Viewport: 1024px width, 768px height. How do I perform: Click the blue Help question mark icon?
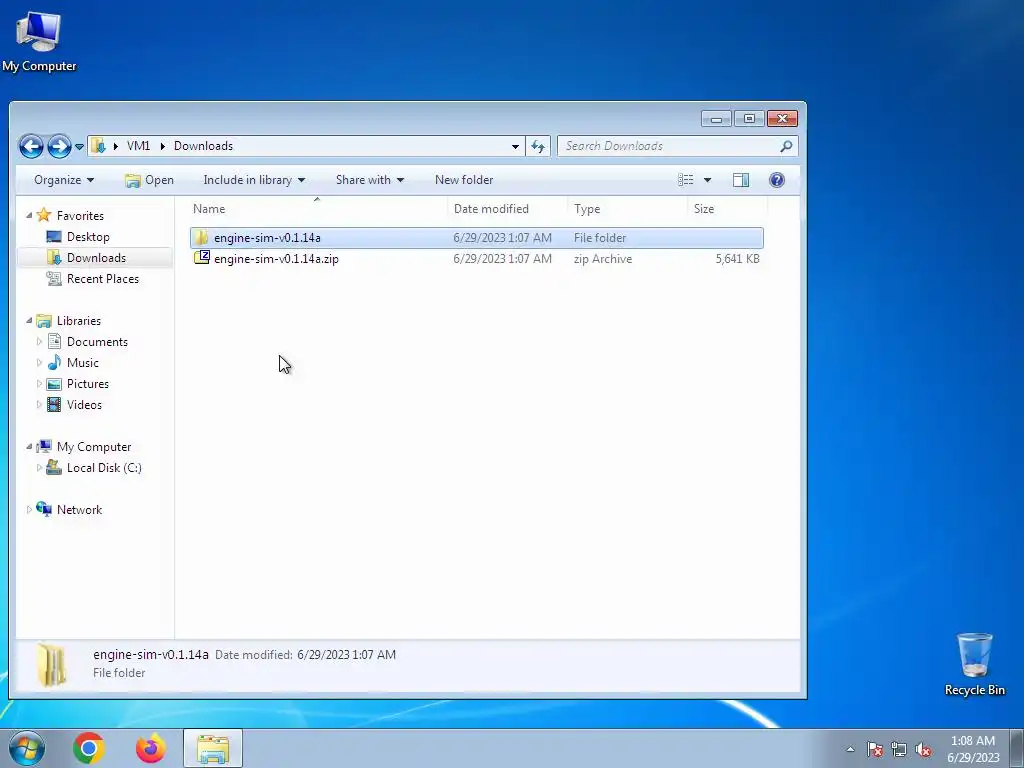pyautogui.click(x=776, y=180)
